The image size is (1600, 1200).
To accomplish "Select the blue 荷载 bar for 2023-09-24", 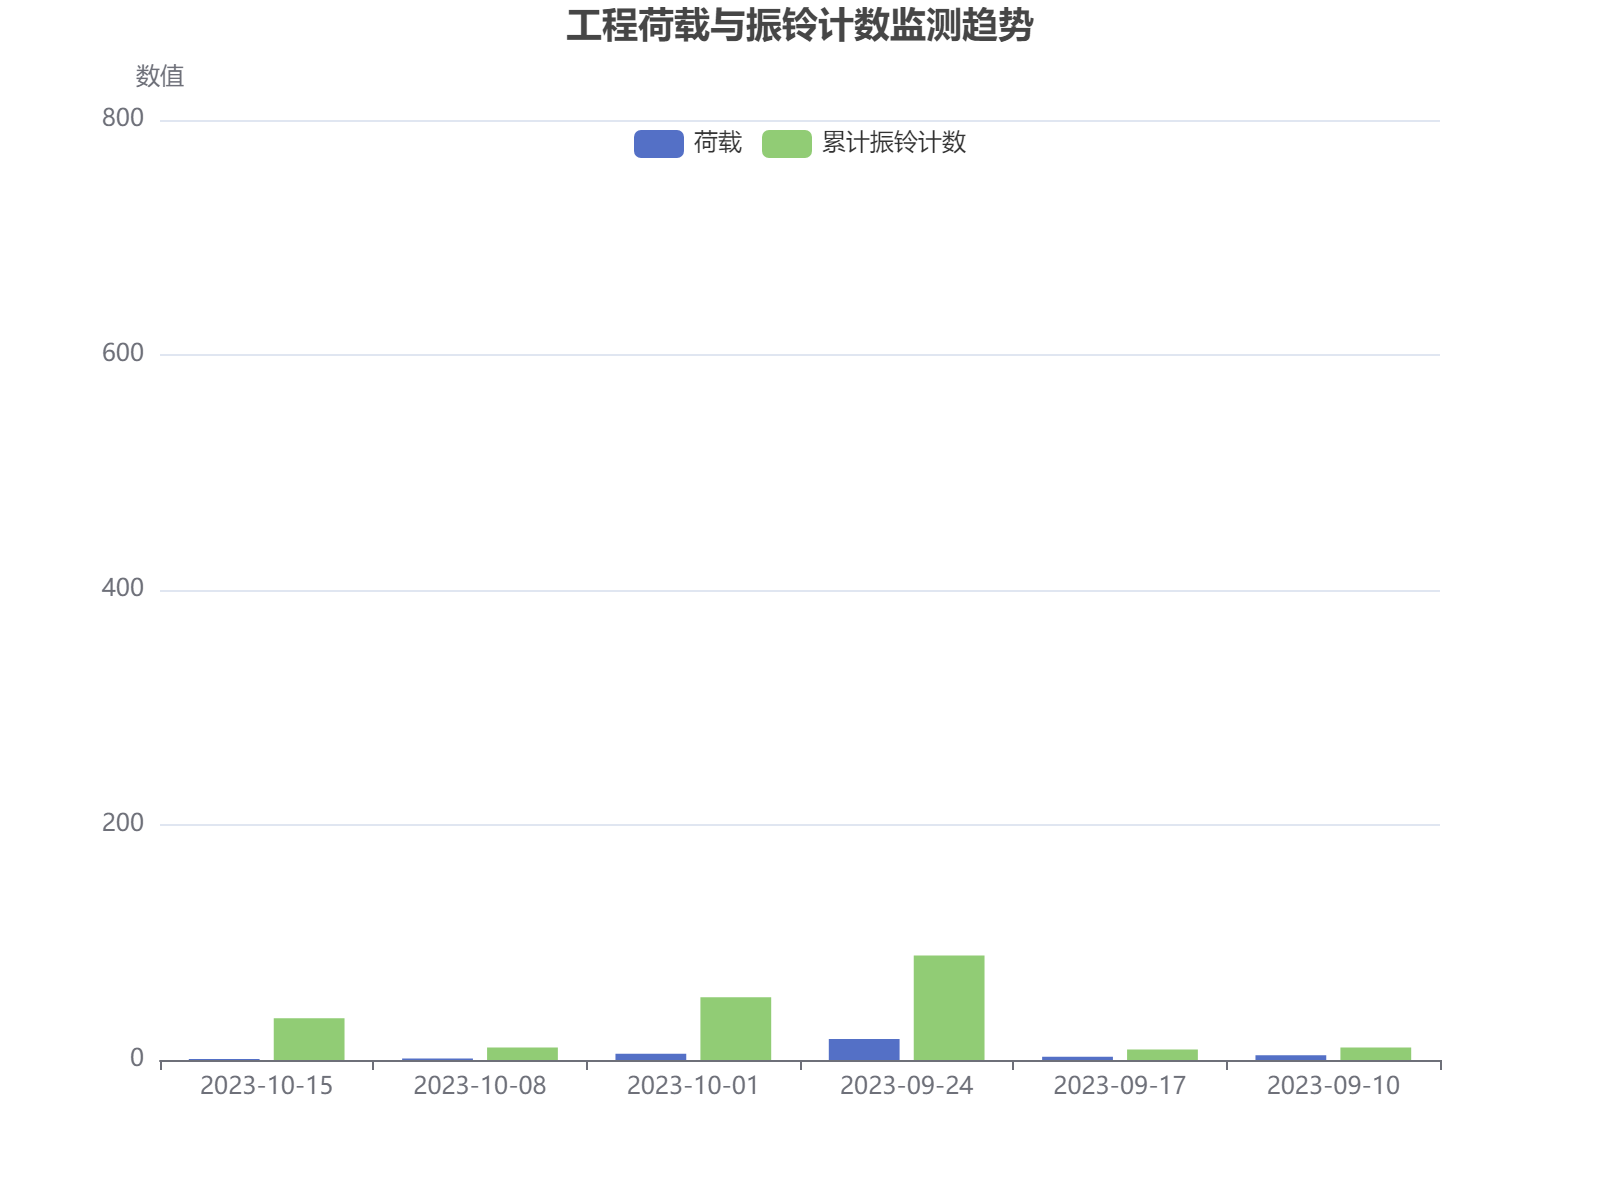I will tap(863, 1049).
